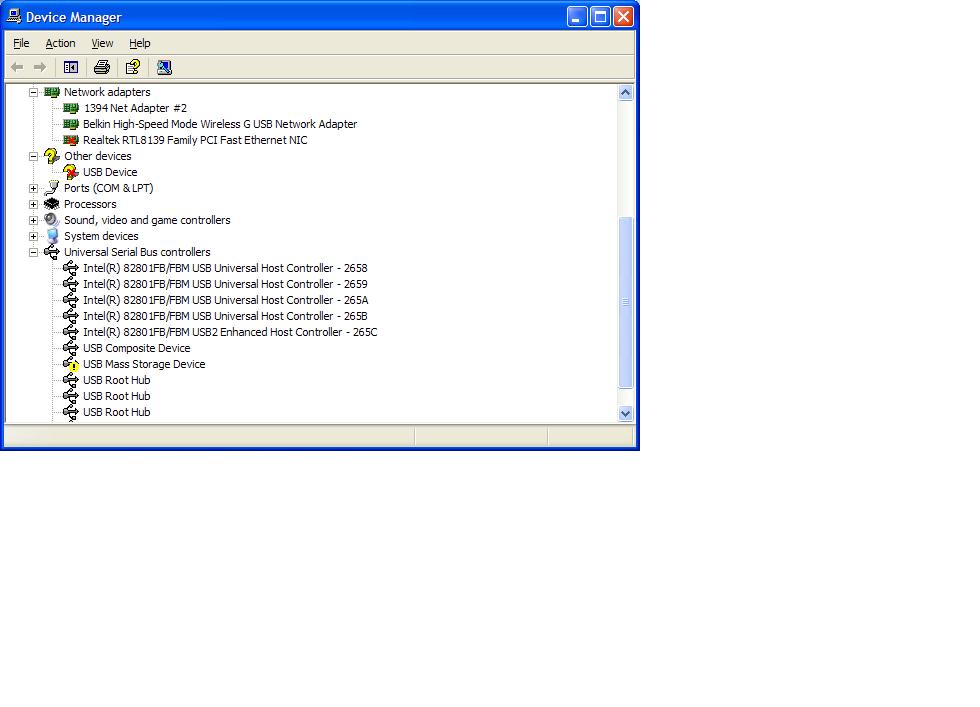Expand the Ports (COM & LPT) branch

pyautogui.click(x=33, y=188)
